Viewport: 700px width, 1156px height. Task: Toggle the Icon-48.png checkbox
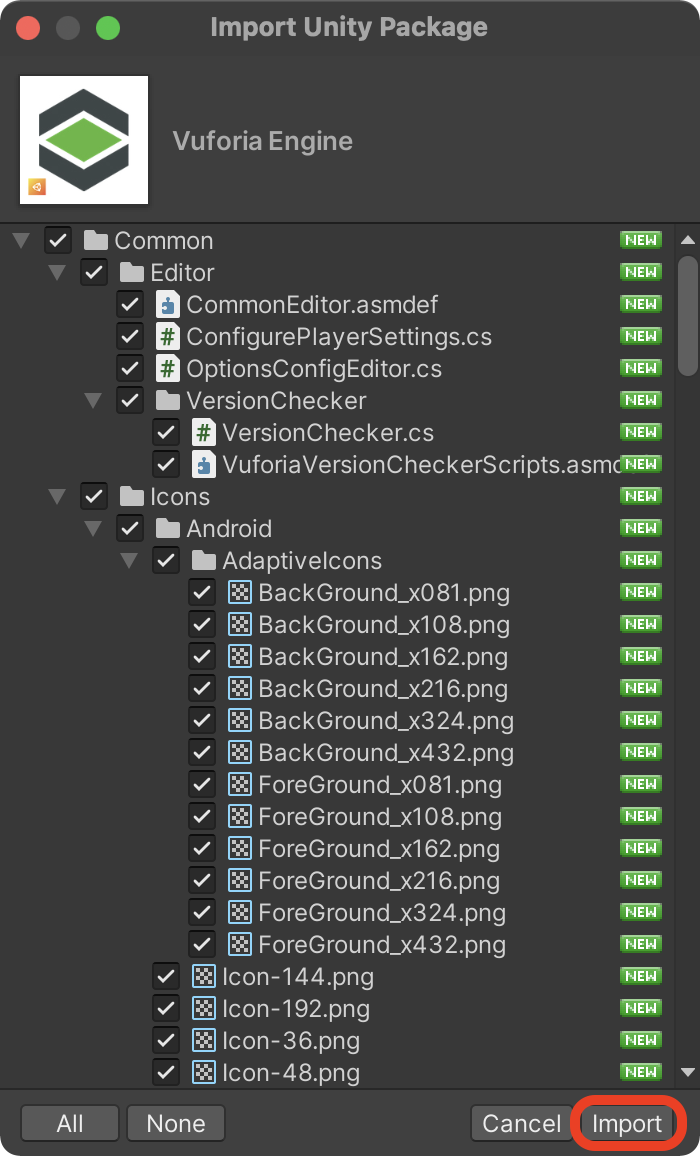(166, 1073)
